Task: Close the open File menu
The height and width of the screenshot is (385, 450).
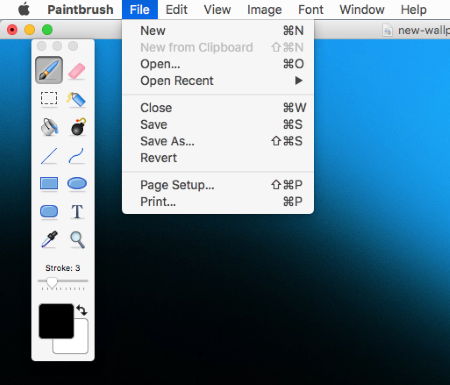Action: (140, 9)
